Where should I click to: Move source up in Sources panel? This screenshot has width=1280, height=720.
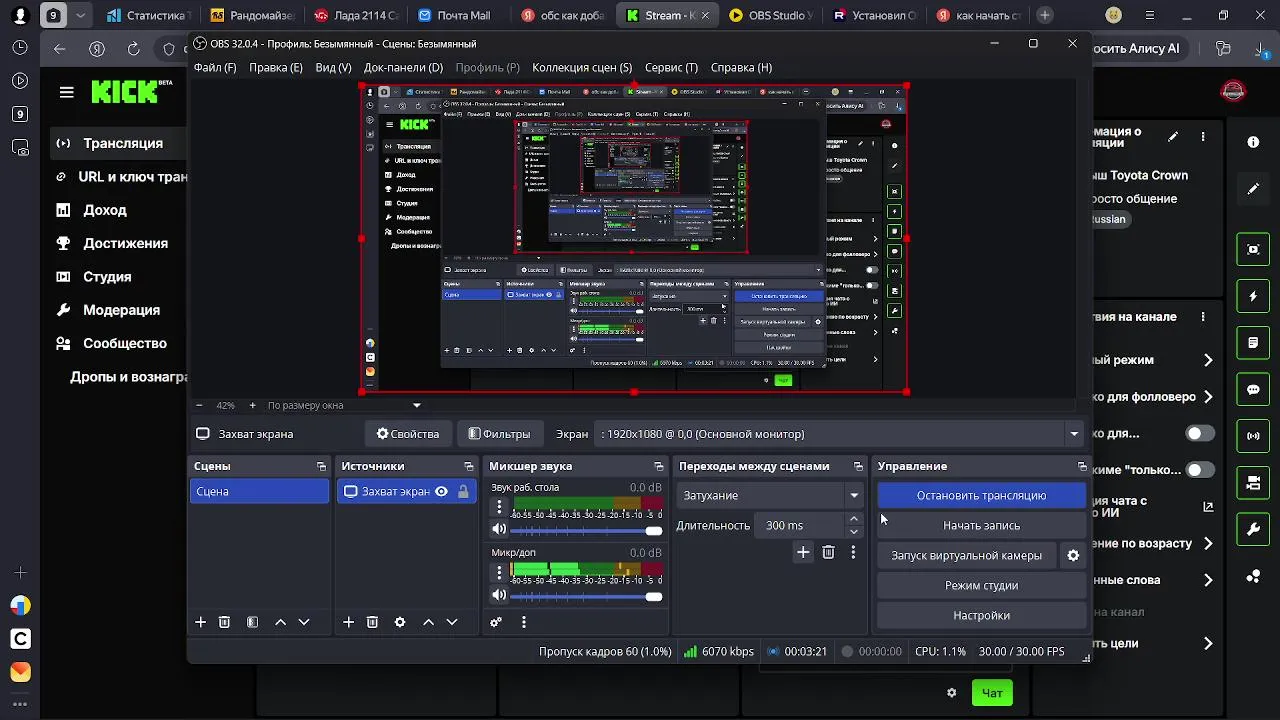point(428,622)
